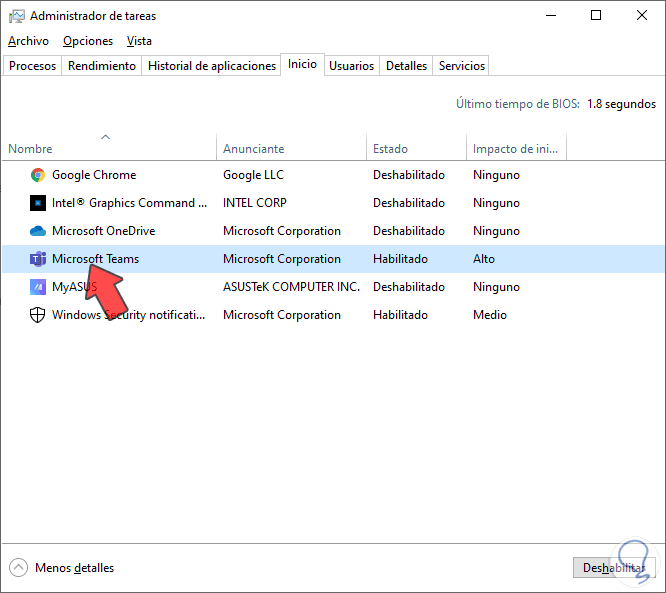
Task: Select the Microsoft OneDrive row name
Action: coord(104,231)
